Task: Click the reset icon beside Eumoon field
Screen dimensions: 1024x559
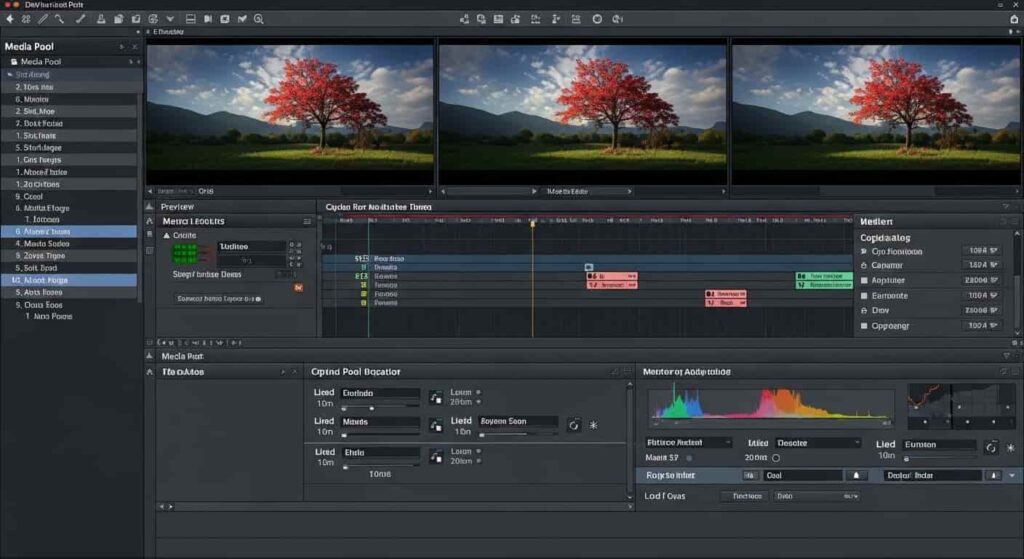Action: click(x=991, y=447)
